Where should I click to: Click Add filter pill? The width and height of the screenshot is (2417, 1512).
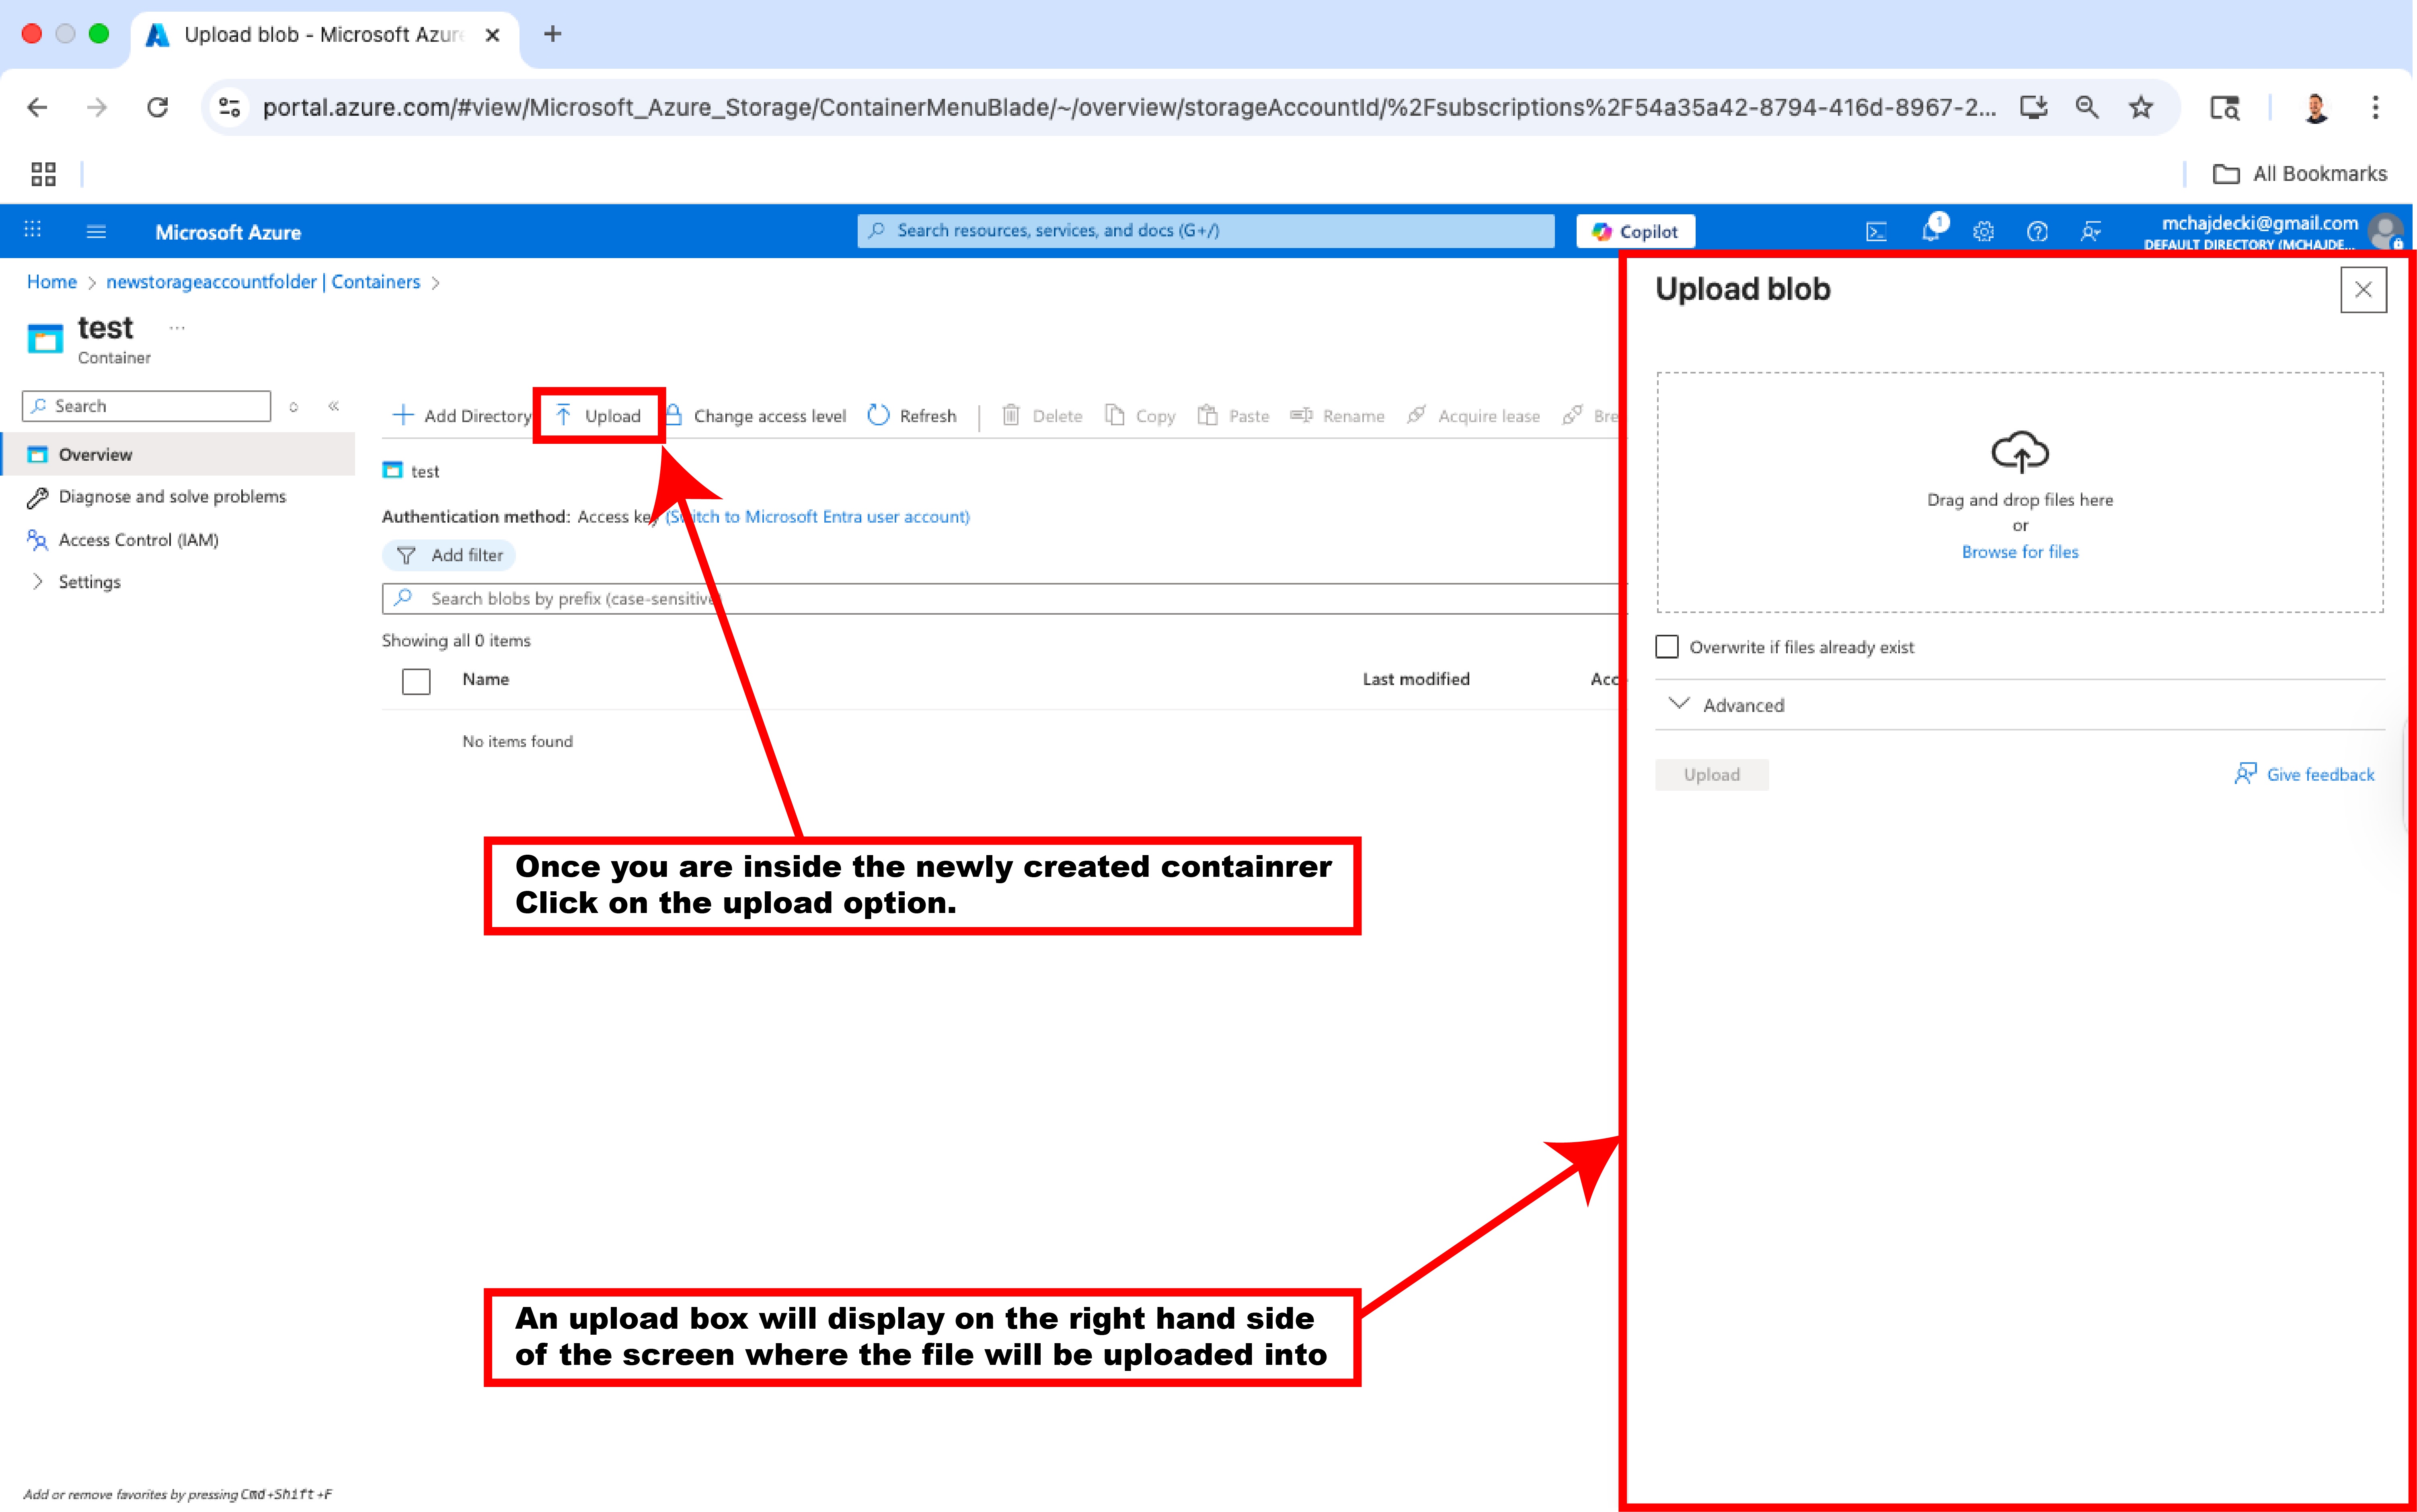450,555
